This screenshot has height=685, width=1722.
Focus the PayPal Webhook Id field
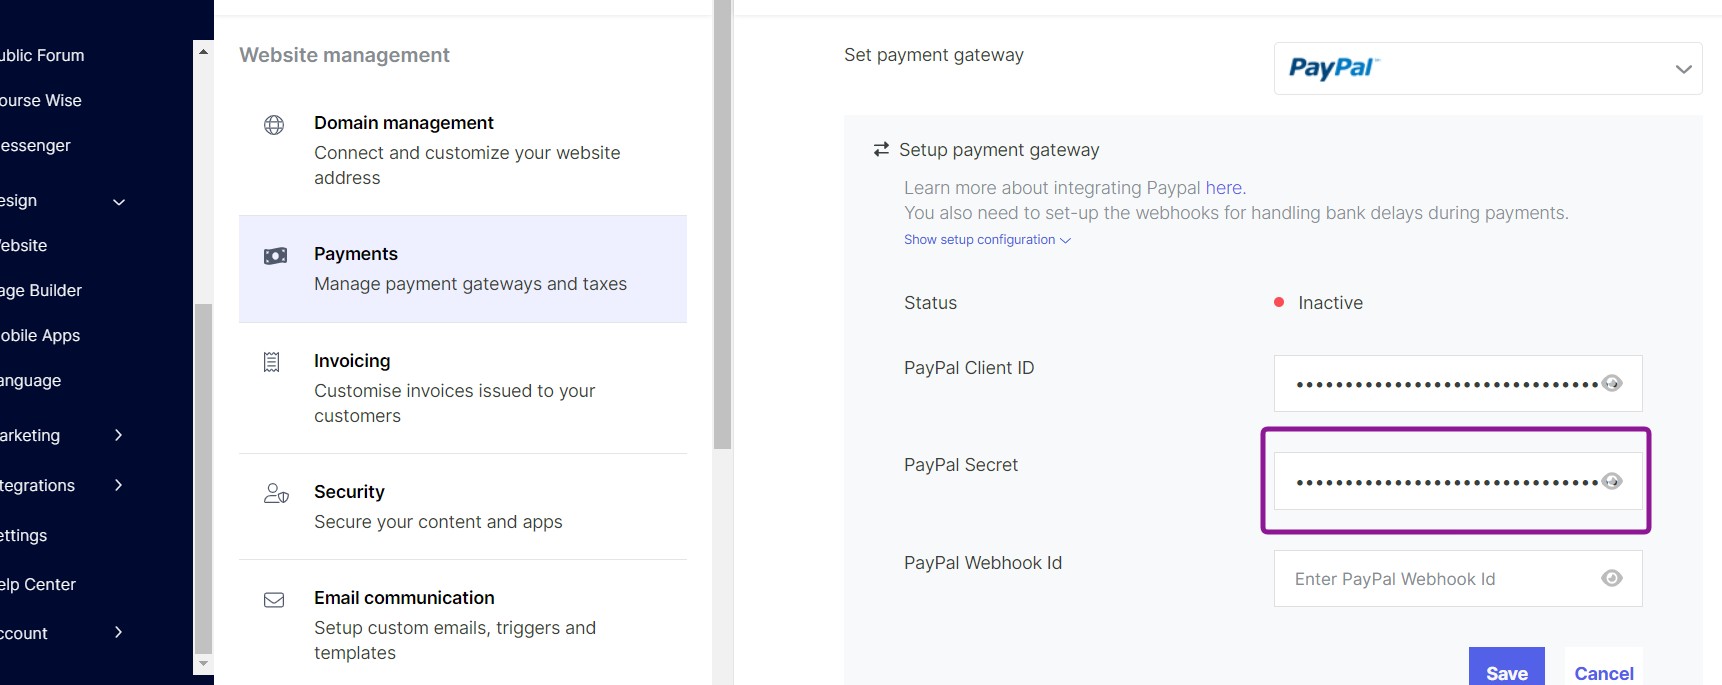pyautogui.click(x=1458, y=578)
